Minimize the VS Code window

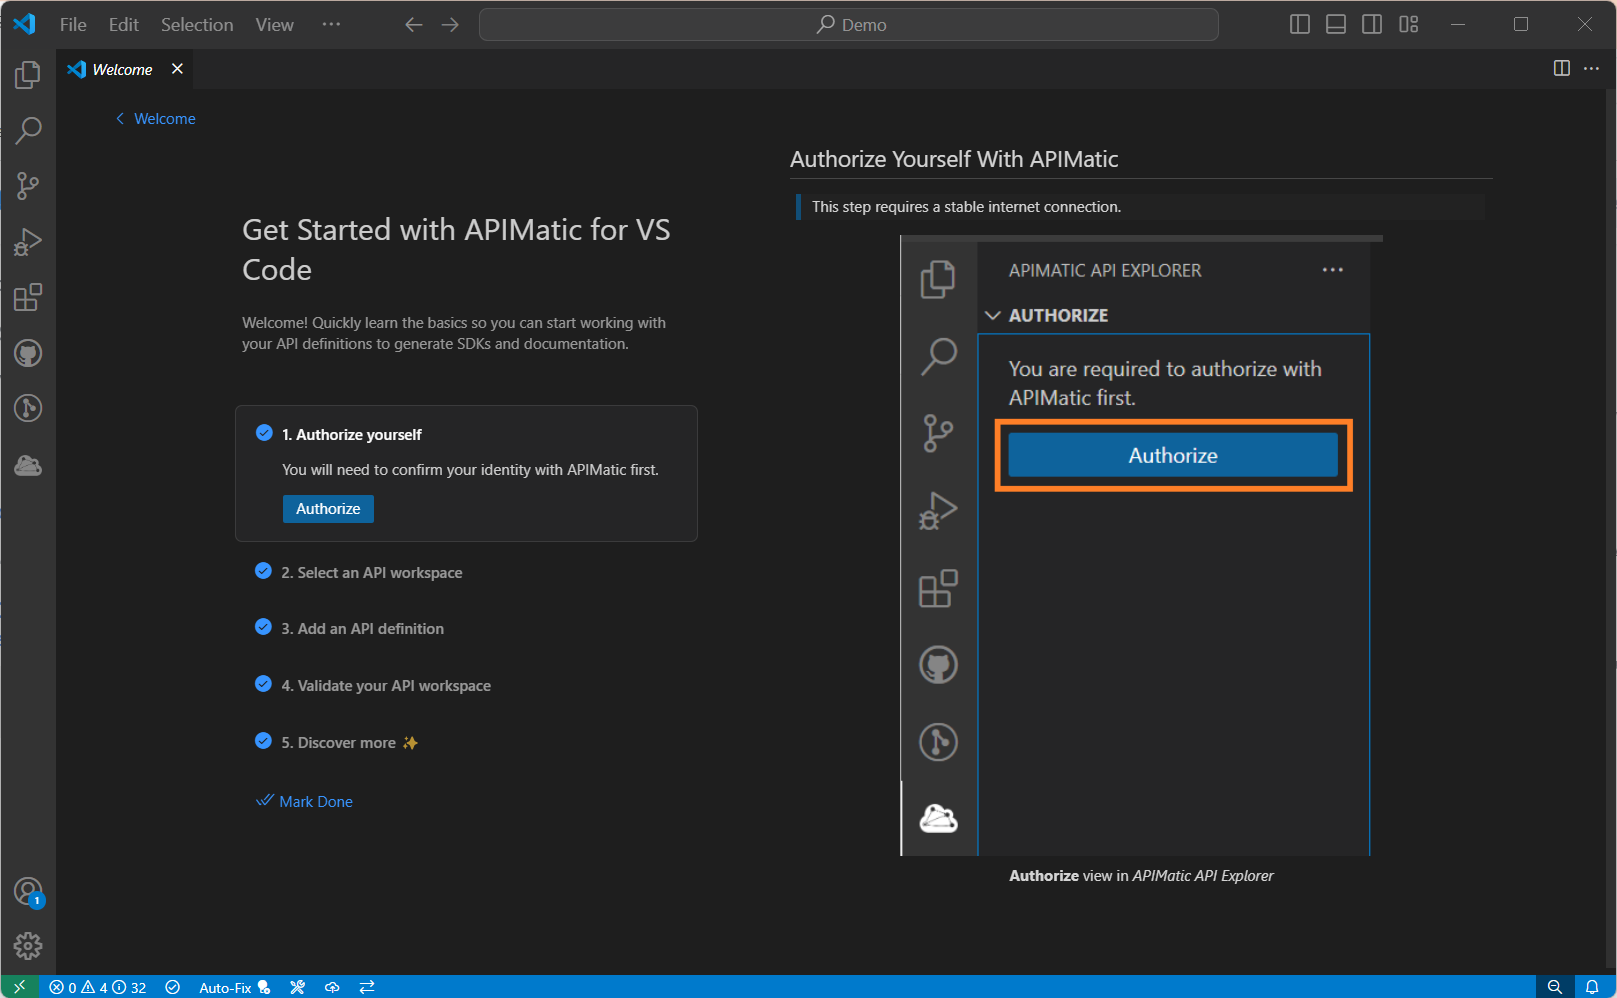[1458, 24]
